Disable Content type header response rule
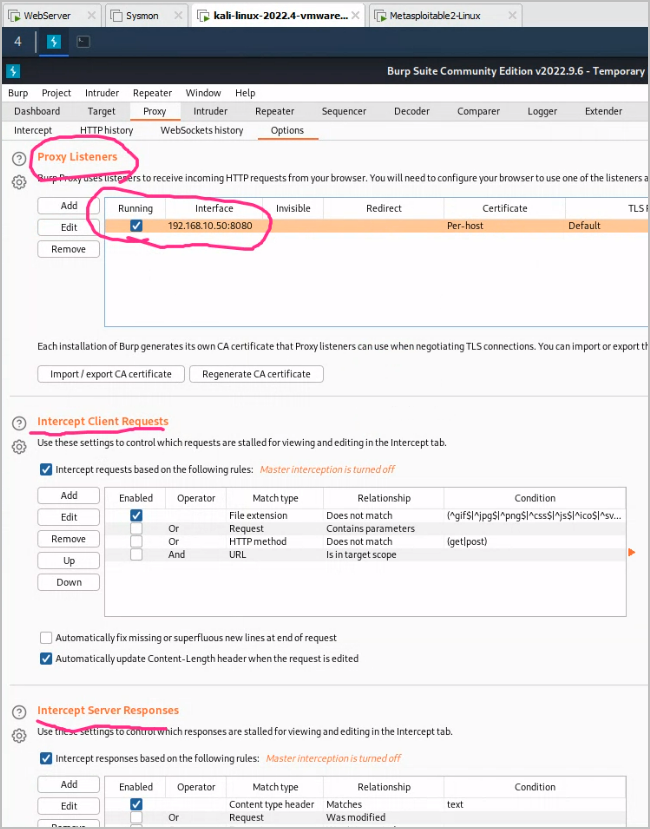650x829 pixels. point(136,804)
